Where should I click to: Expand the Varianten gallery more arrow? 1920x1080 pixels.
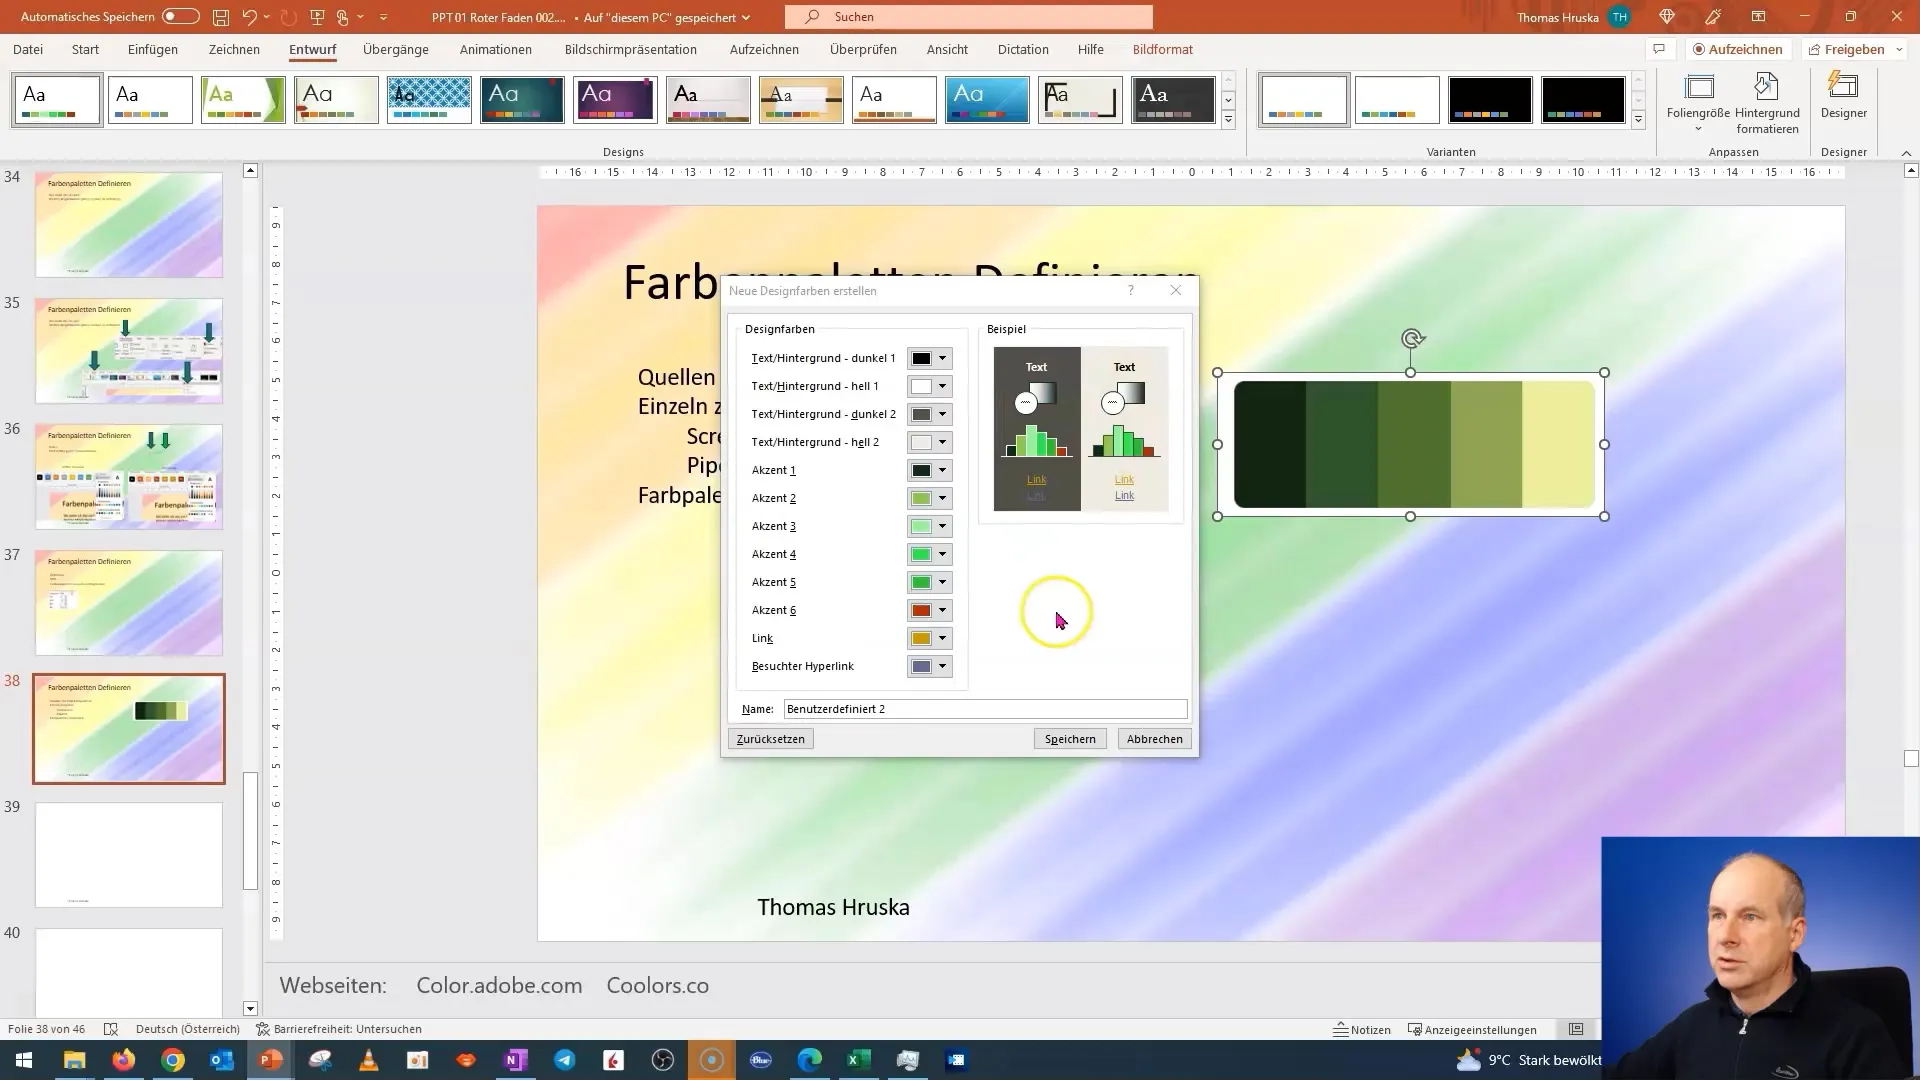pos(1638,120)
